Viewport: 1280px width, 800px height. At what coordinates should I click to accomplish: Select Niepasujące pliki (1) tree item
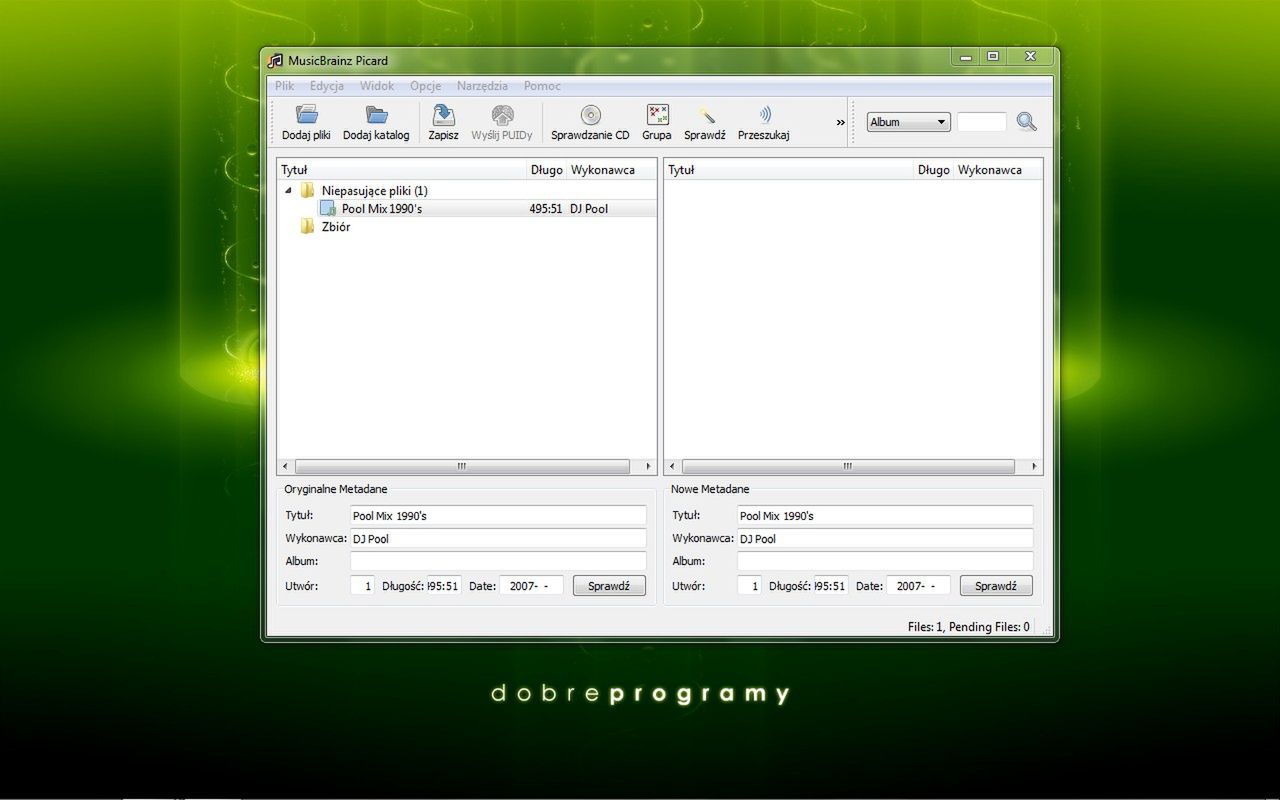[375, 190]
